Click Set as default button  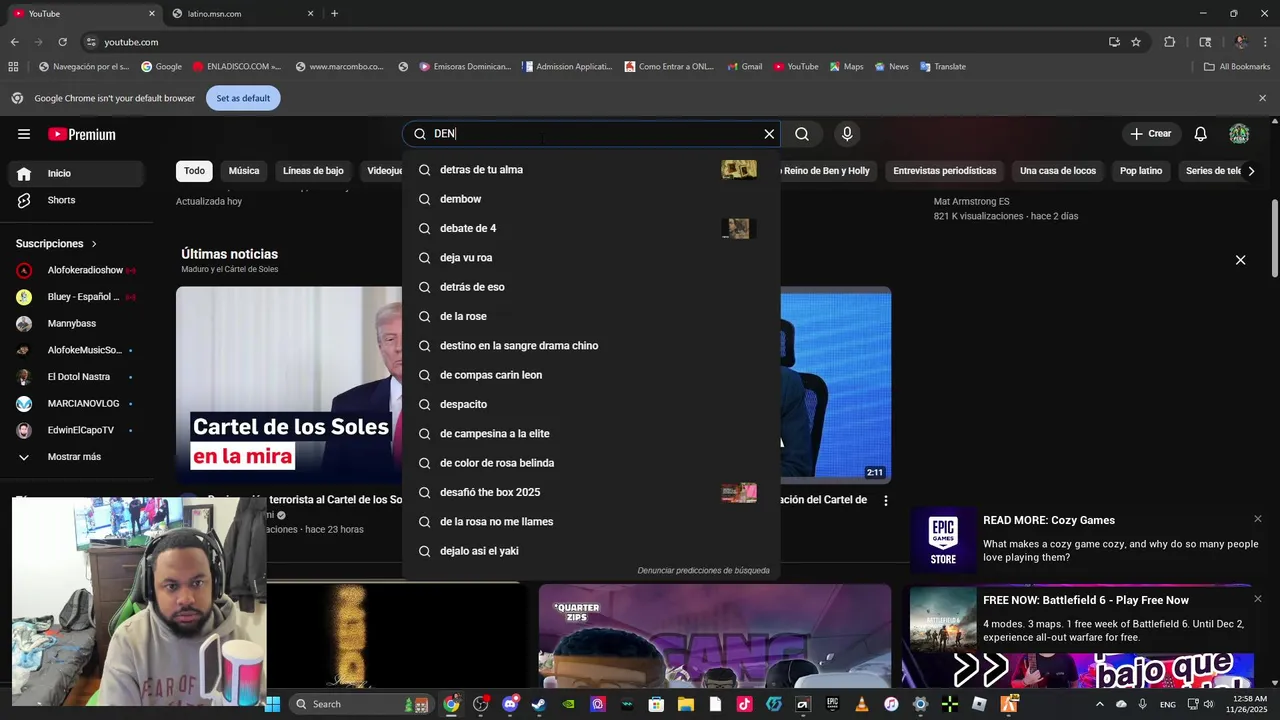coord(243,98)
